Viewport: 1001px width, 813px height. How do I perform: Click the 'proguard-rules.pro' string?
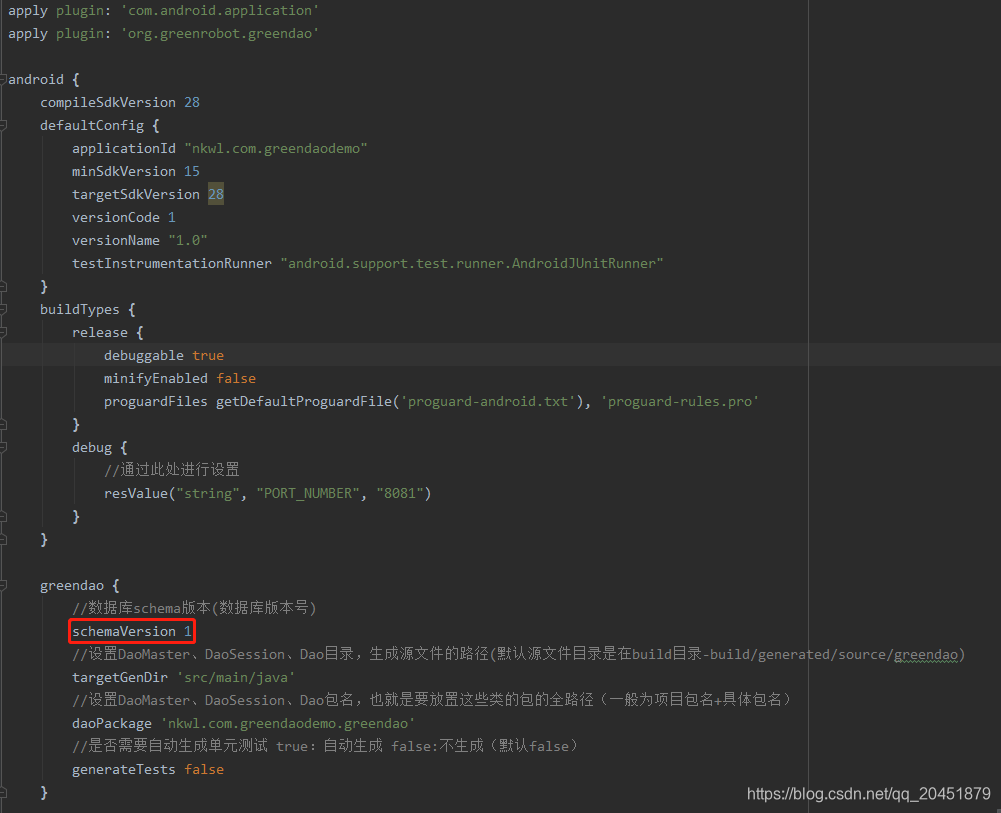[680, 401]
